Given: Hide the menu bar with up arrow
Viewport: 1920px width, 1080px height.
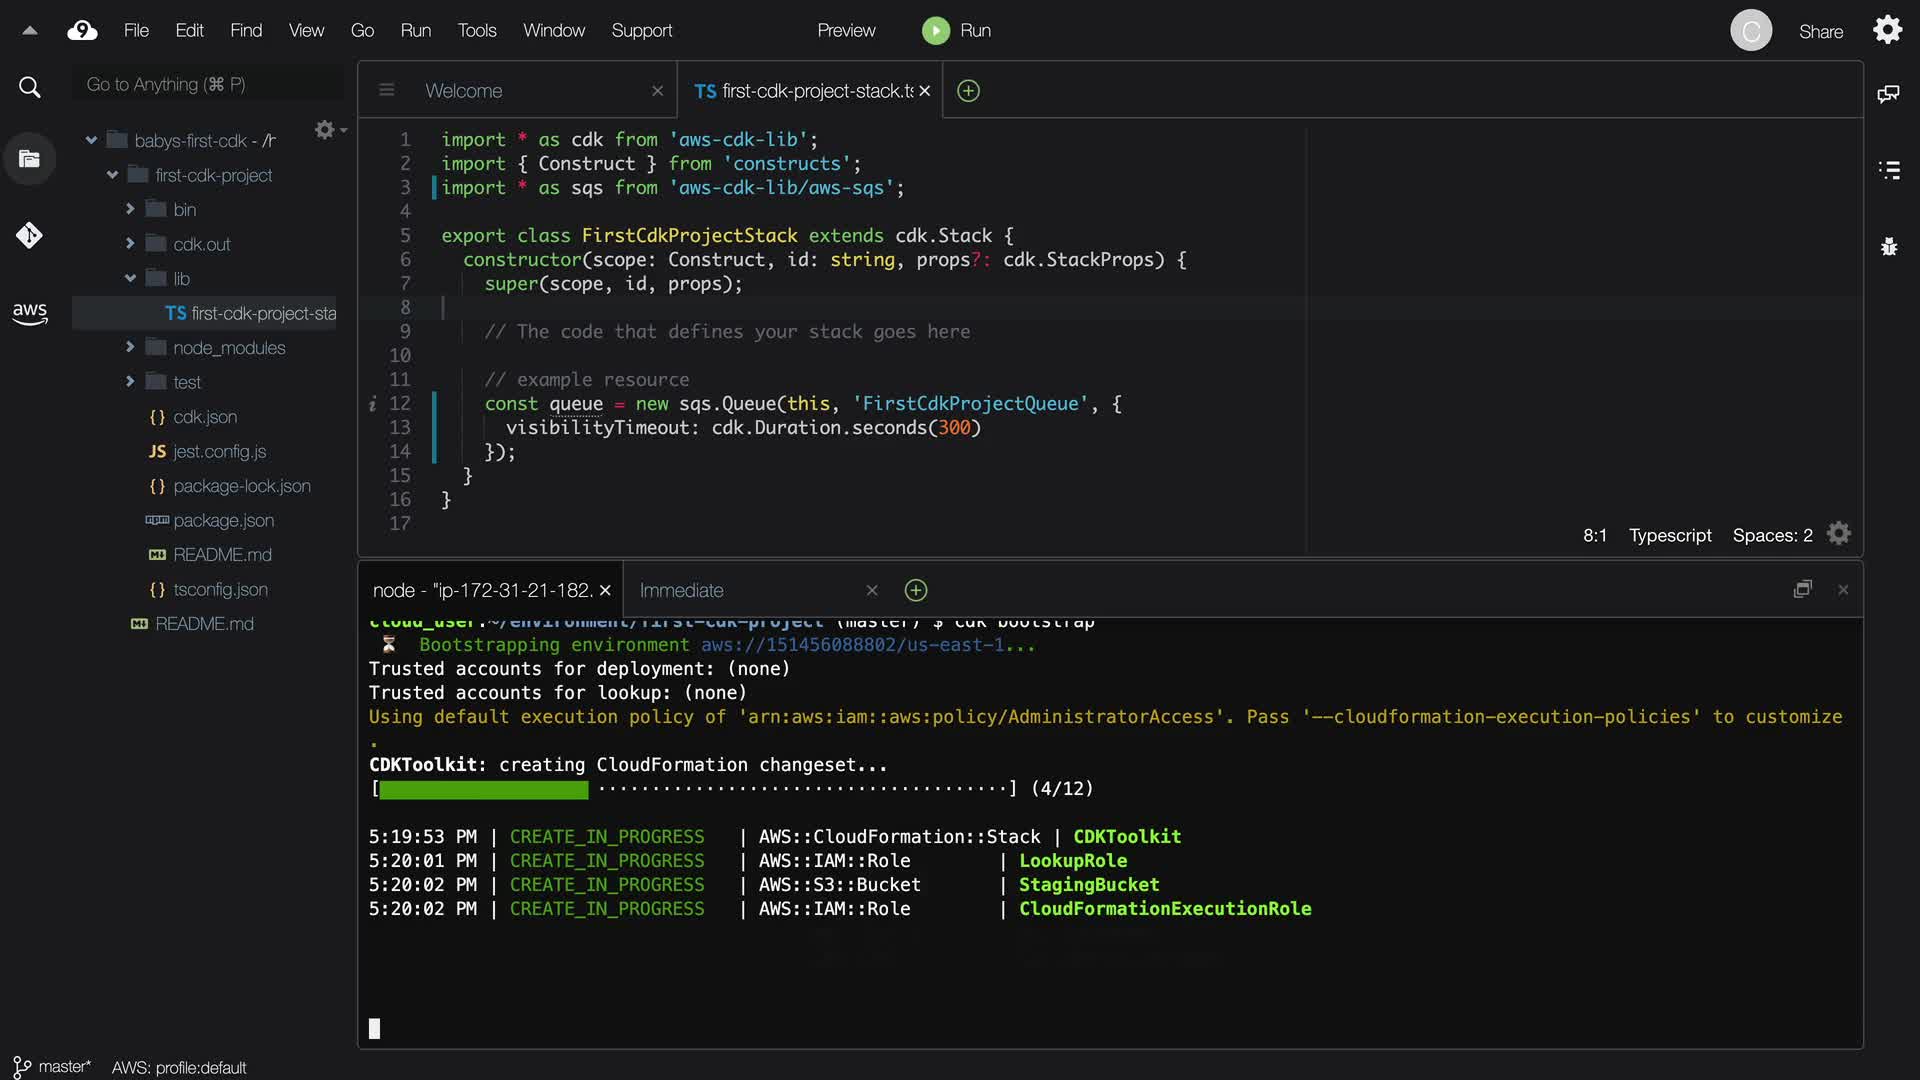Looking at the screenshot, I should coord(30,31).
